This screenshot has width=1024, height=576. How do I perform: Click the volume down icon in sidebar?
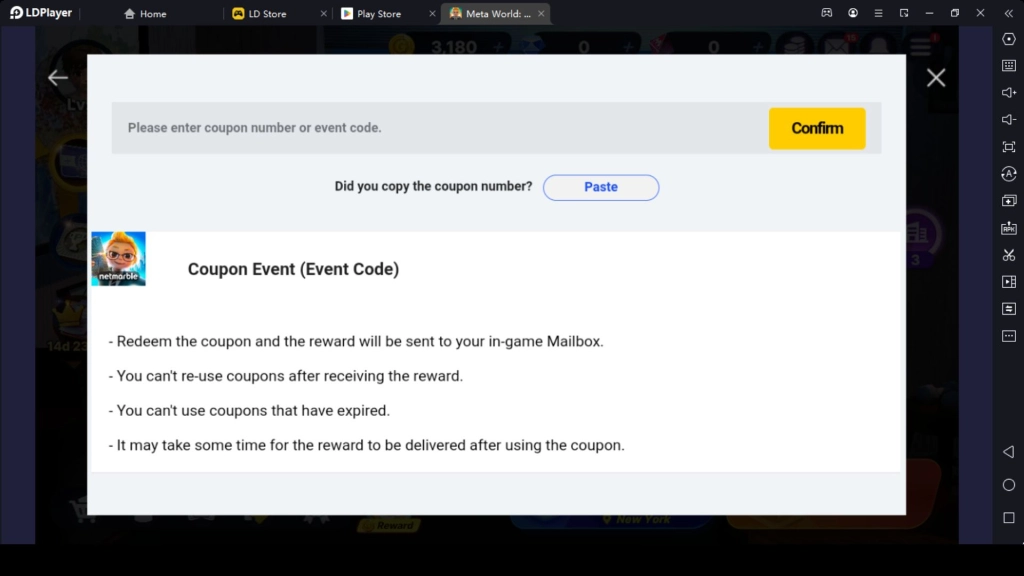tap(1009, 120)
